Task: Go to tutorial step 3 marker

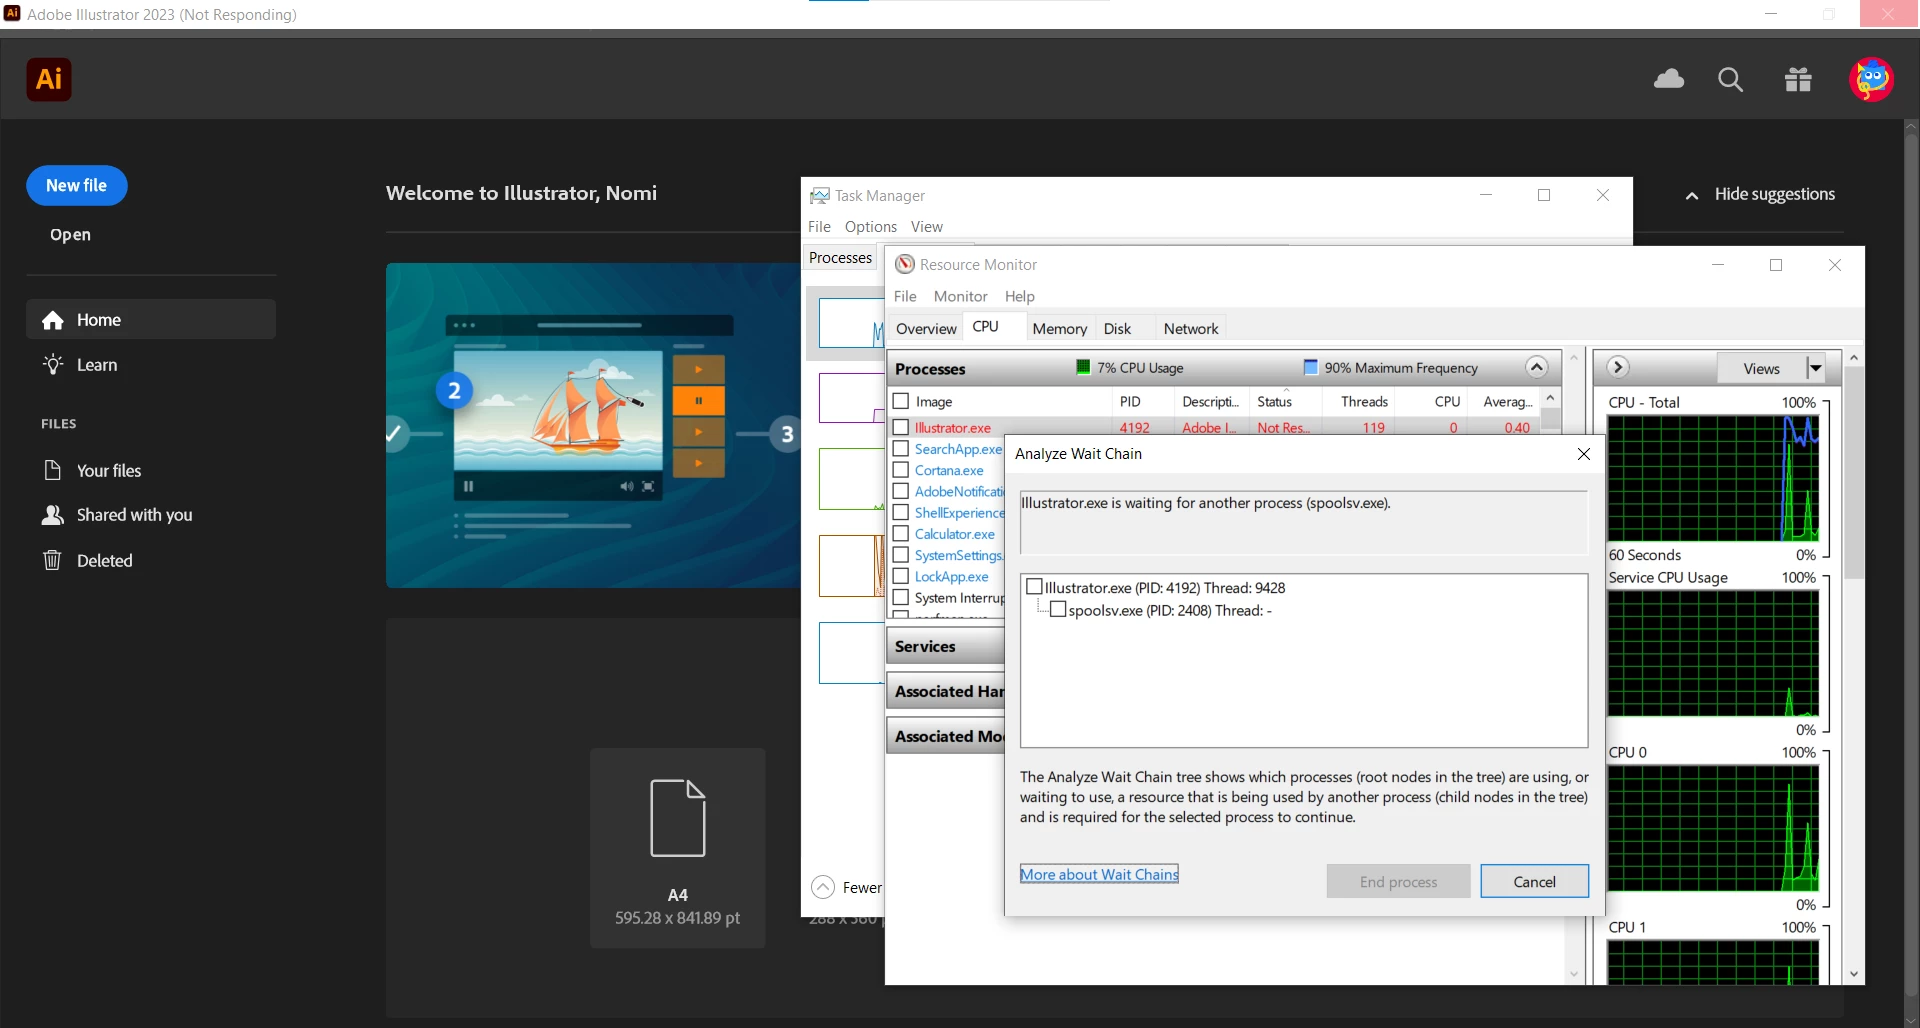Action: point(787,434)
